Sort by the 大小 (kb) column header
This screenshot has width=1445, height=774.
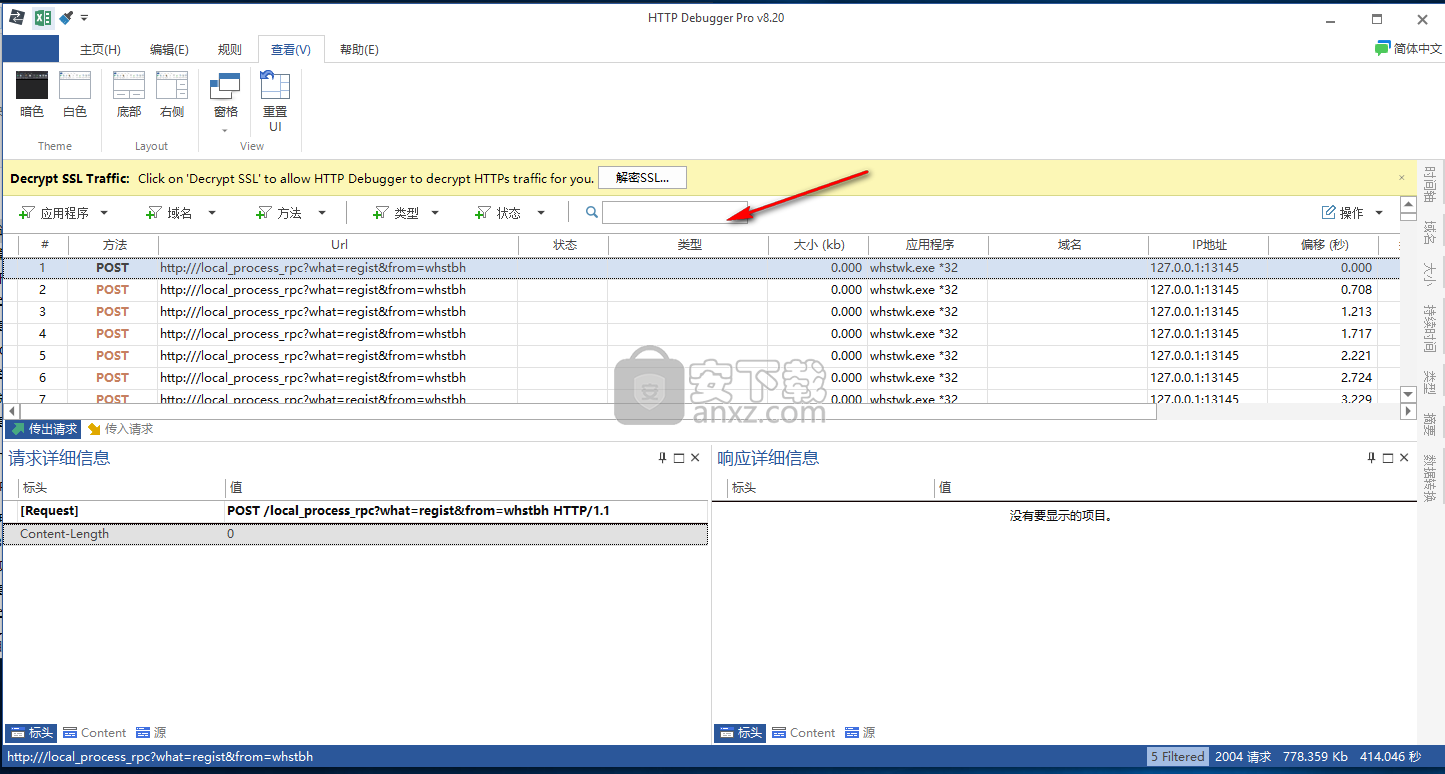(x=818, y=245)
